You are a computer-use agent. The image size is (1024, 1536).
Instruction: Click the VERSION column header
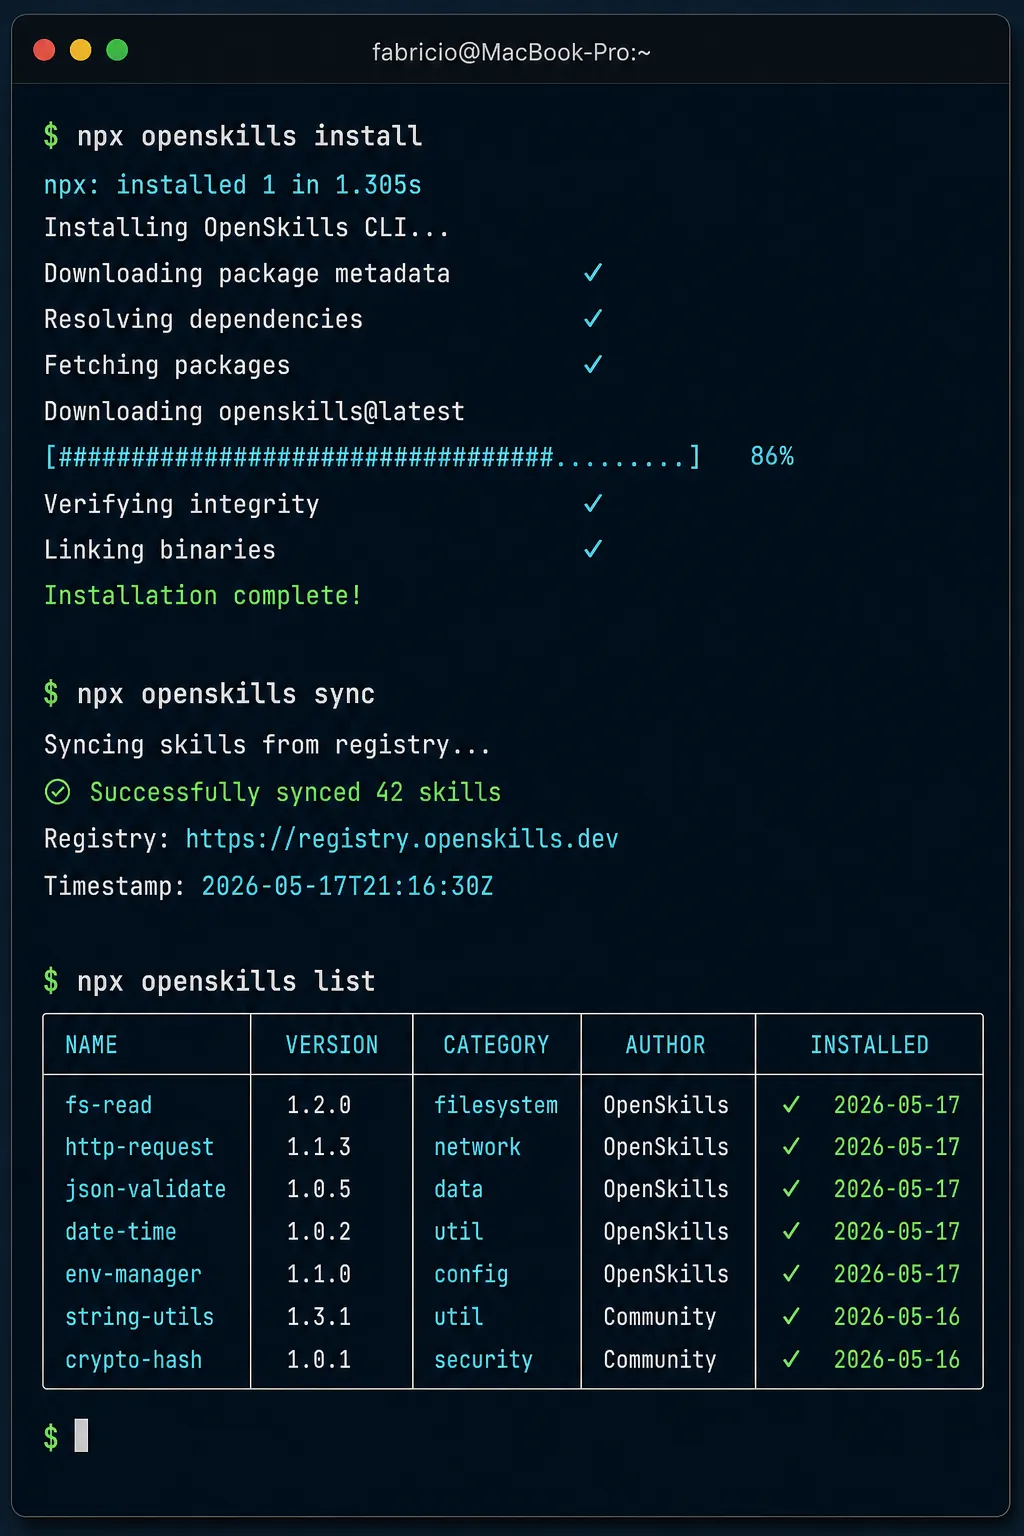(x=332, y=1045)
